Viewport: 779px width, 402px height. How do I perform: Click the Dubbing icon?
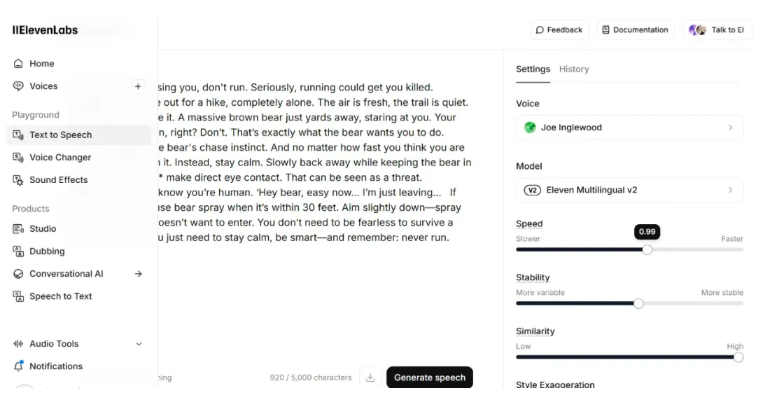18,251
